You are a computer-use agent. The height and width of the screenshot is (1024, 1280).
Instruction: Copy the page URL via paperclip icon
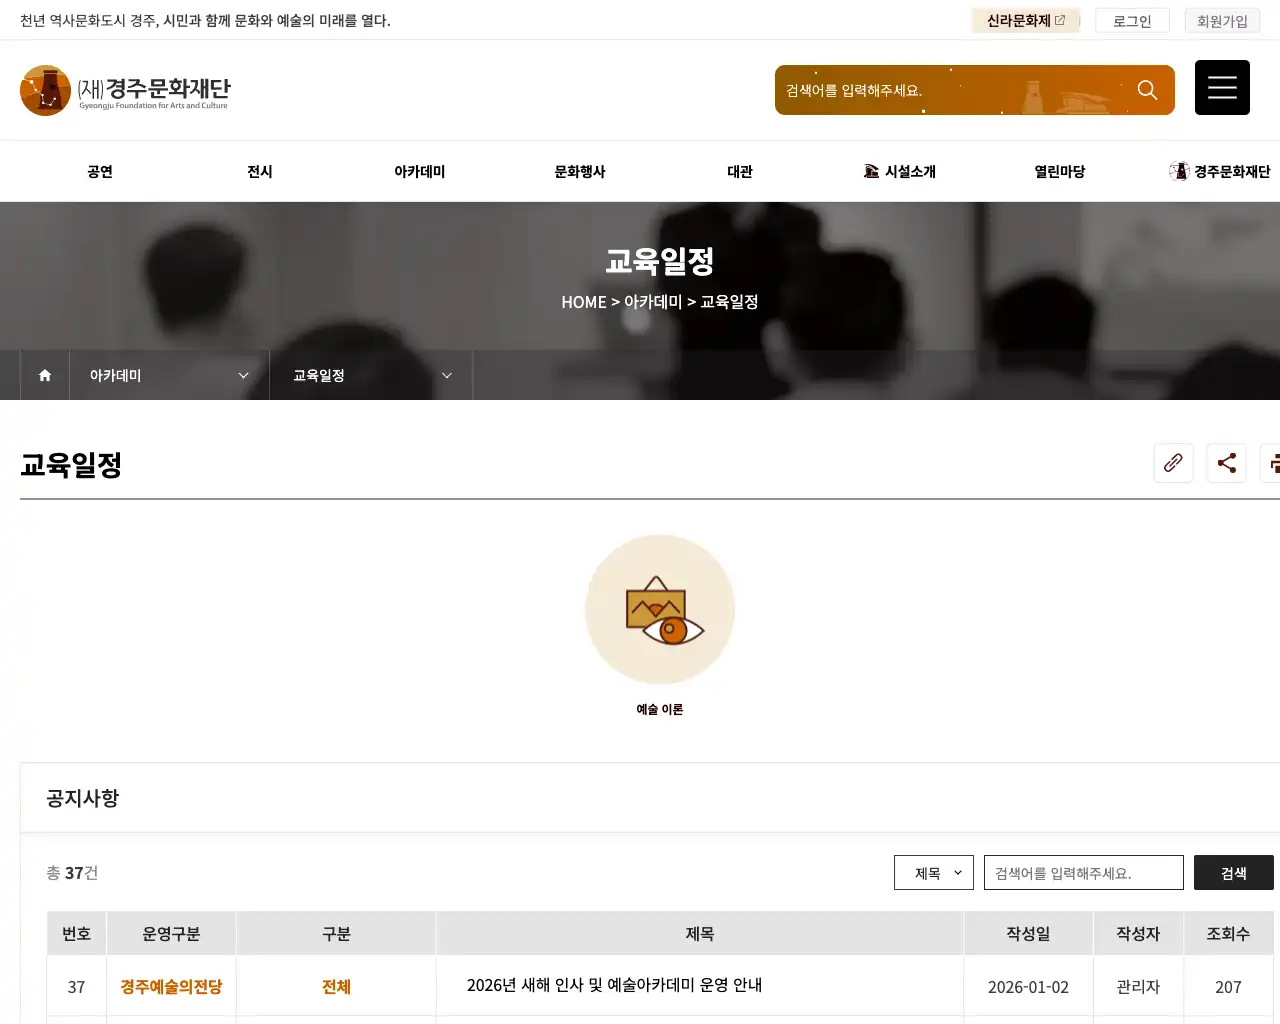point(1173,463)
